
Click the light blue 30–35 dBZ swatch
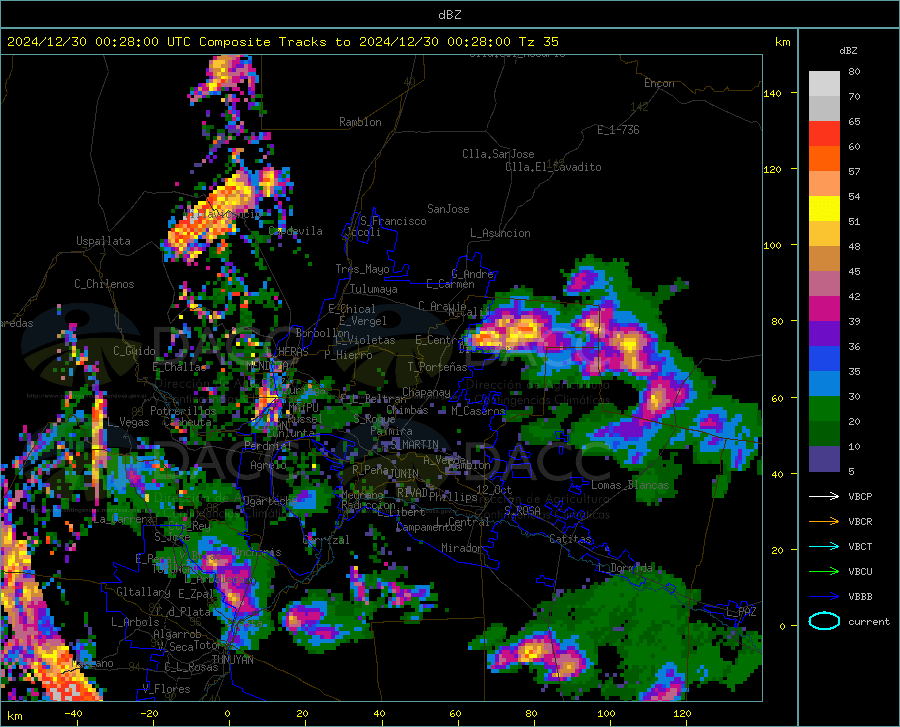point(824,384)
